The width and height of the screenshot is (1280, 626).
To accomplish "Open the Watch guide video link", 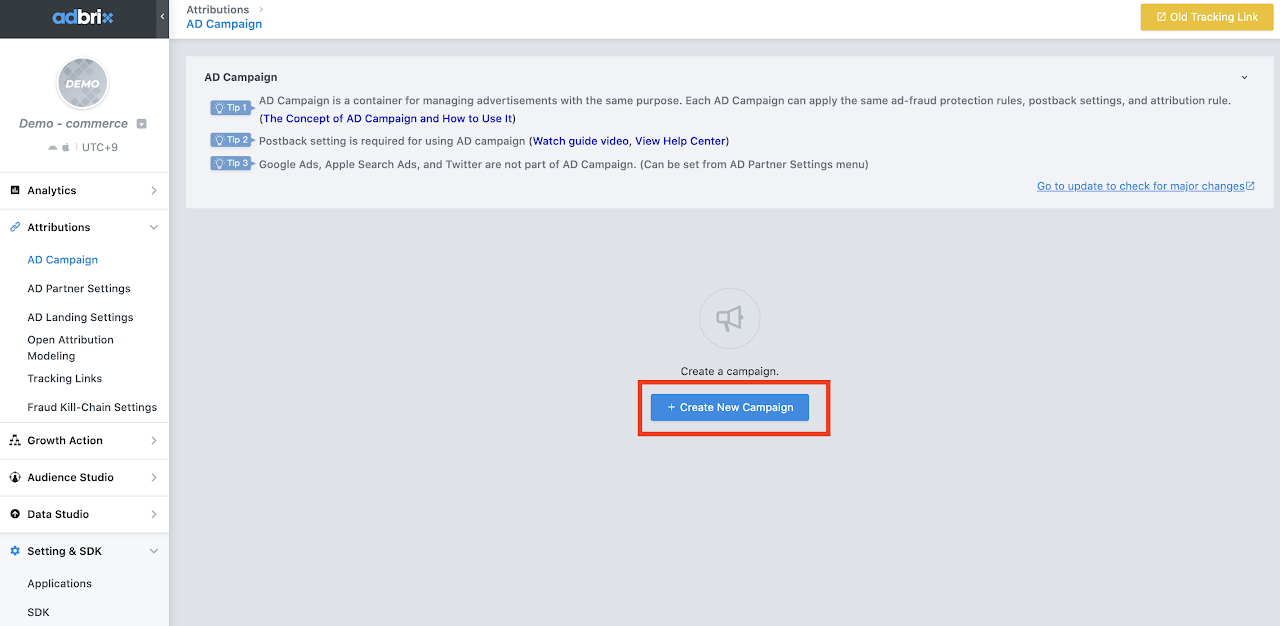I will 580,141.
